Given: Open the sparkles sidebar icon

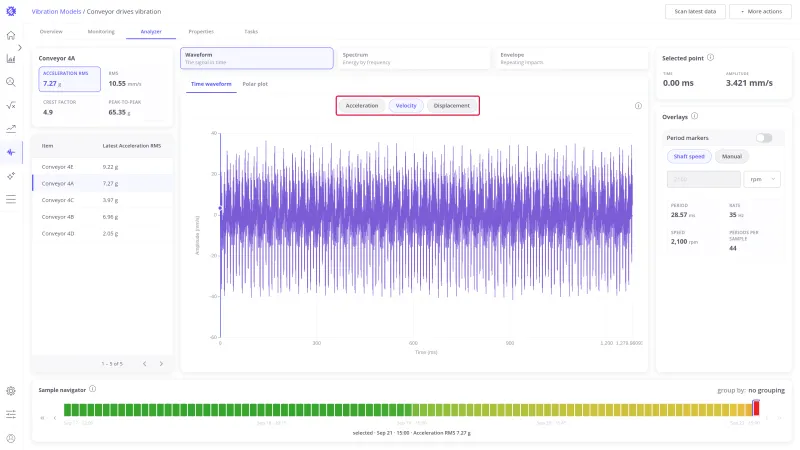Looking at the screenshot, I should (11, 176).
